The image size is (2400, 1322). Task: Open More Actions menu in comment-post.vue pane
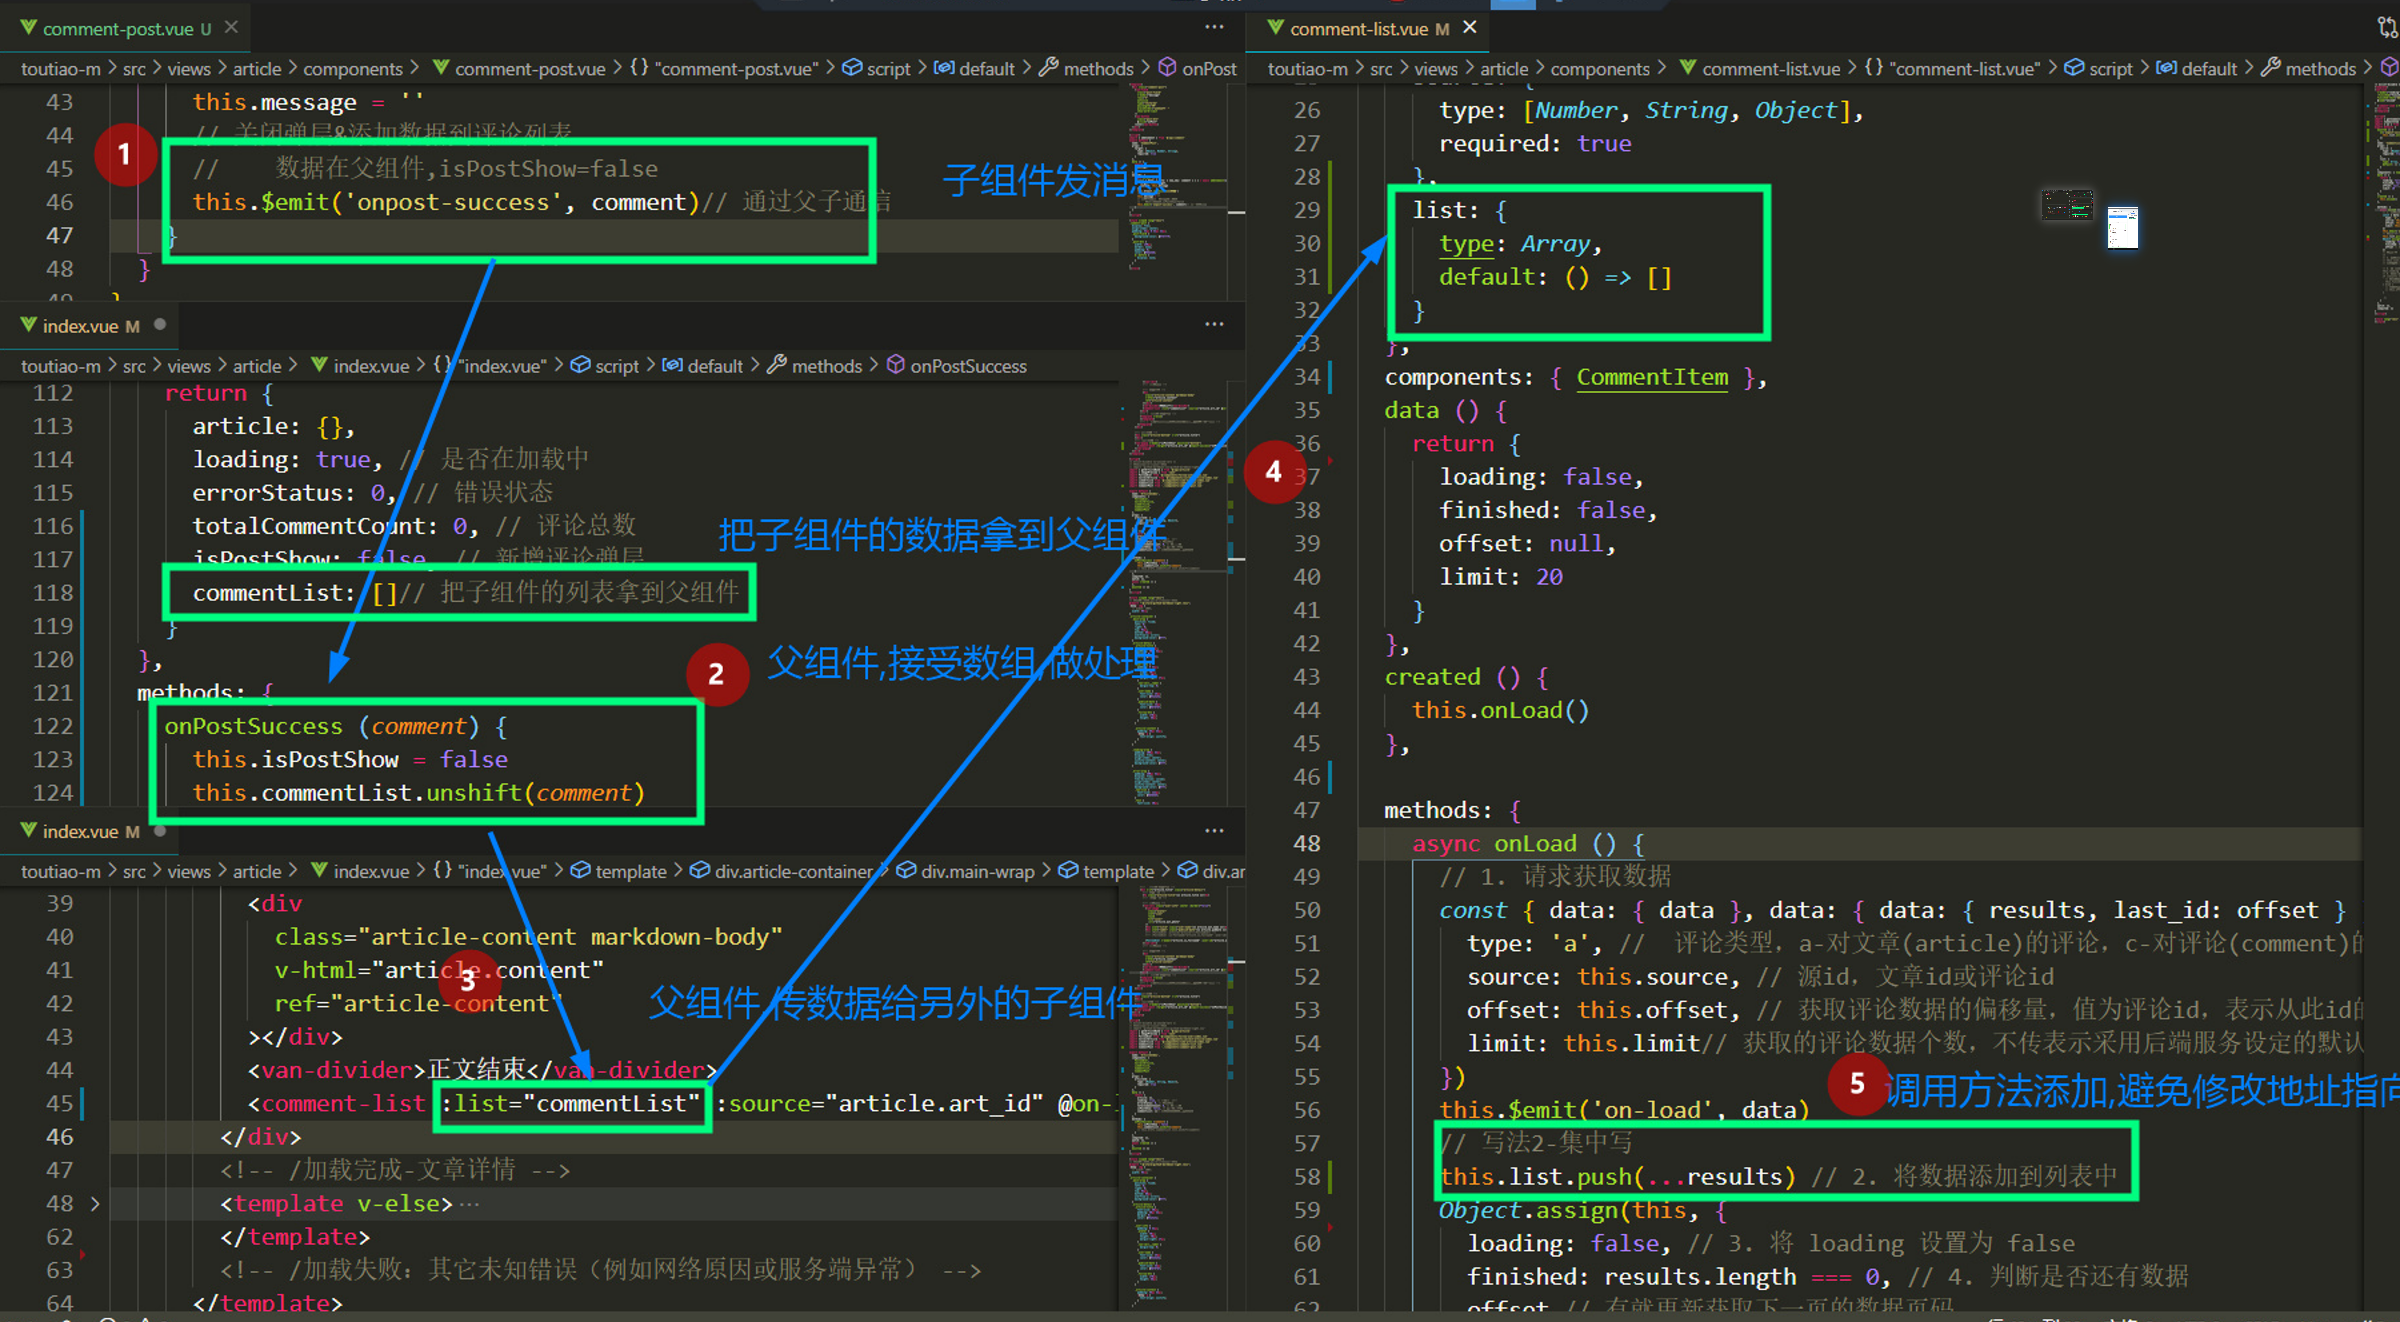[1214, 27]
